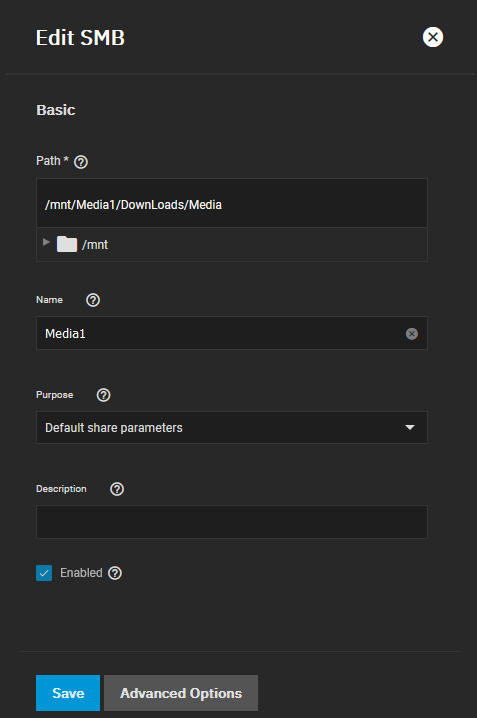Save the SMB share settings
The image size is (477, 718).
[x=68, y=693]
